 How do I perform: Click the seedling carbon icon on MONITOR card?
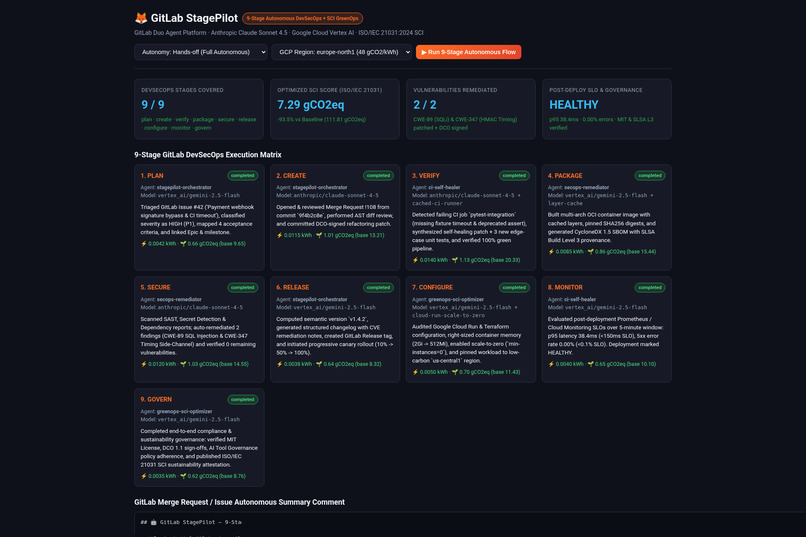click(x=590, y=364)
